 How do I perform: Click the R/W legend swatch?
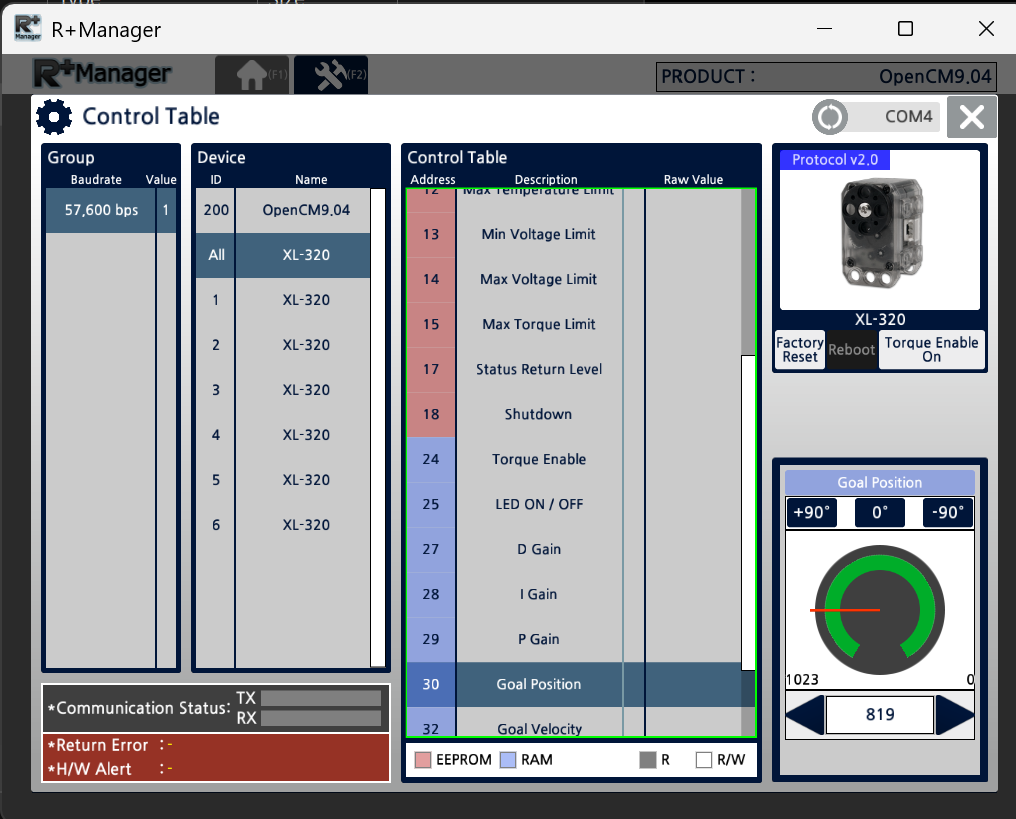(x=704, y=760)
